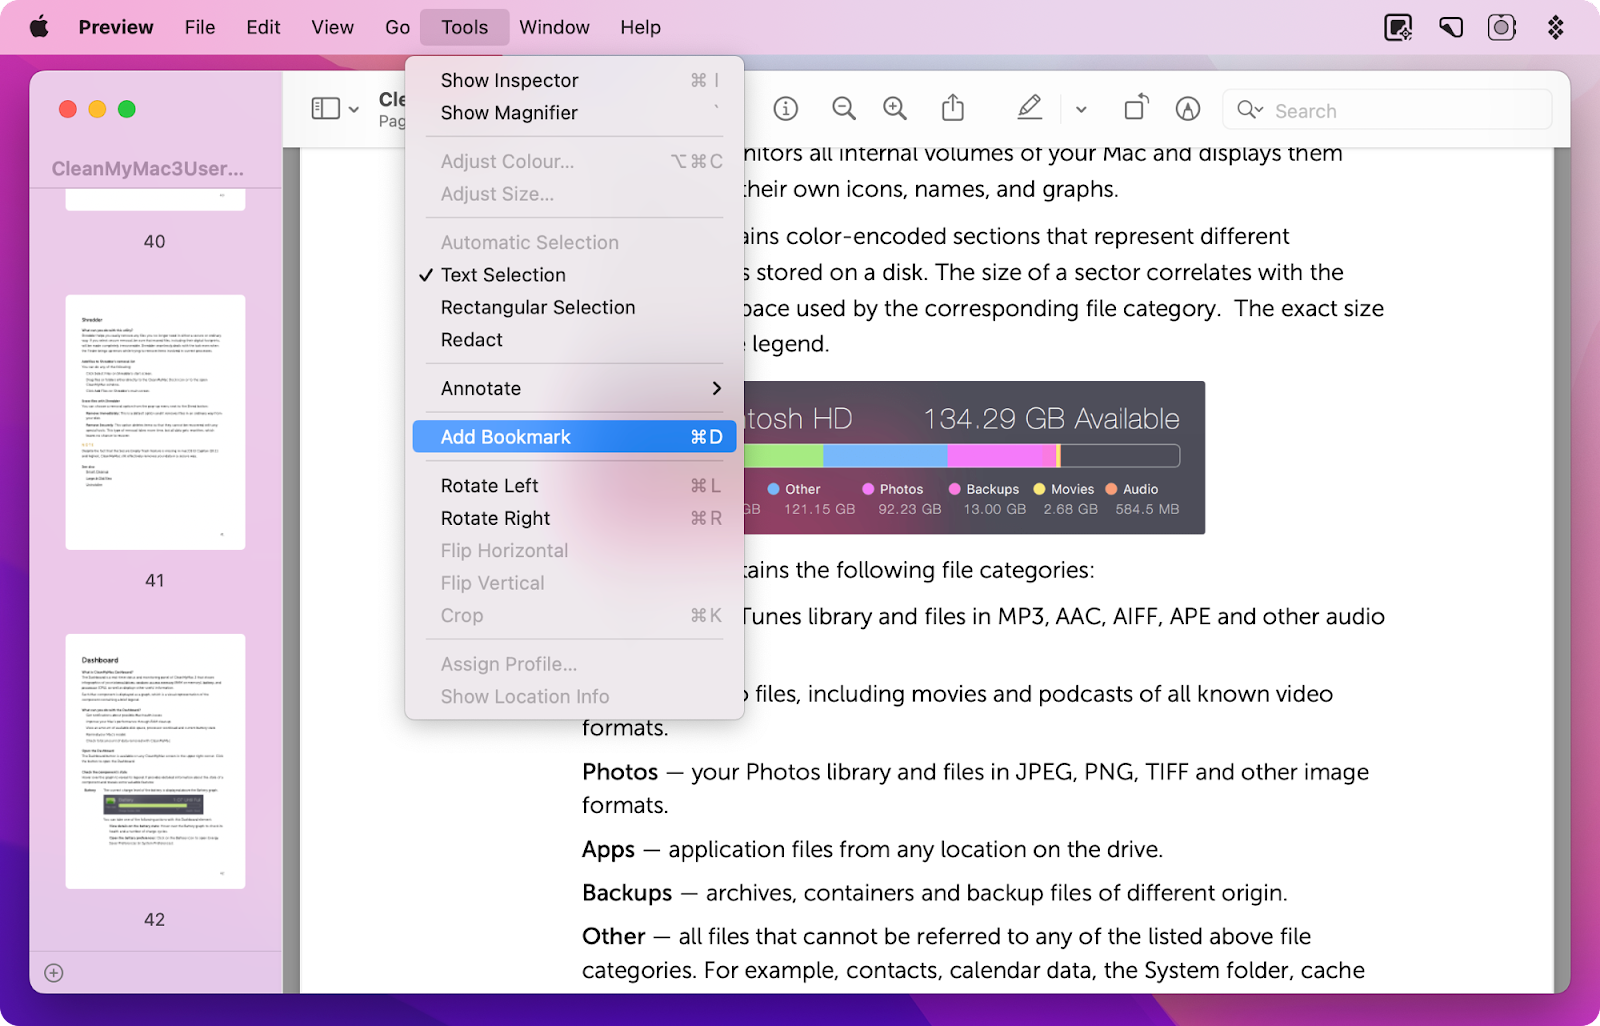Open the Help menu
Image resolution: width=1600 pixels, height=1026 pixels.
(x=640, y=27)
